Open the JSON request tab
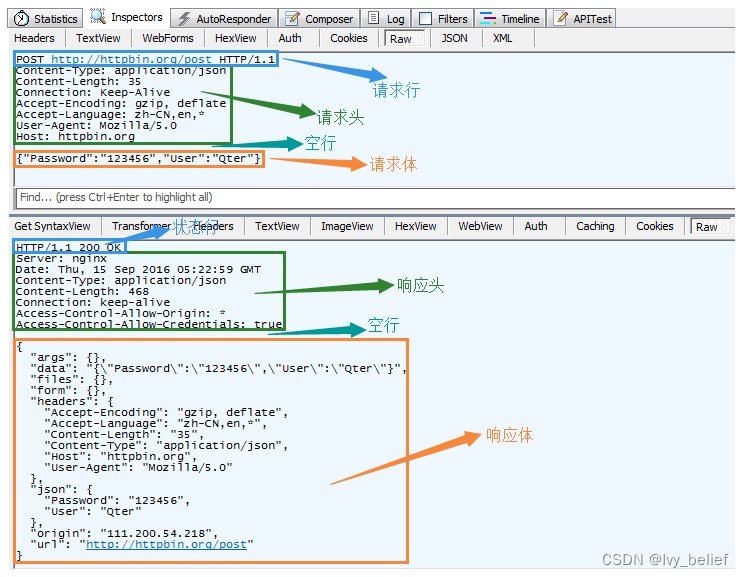Viewport: 744px width, 577px height. click(x=455, y=38)
